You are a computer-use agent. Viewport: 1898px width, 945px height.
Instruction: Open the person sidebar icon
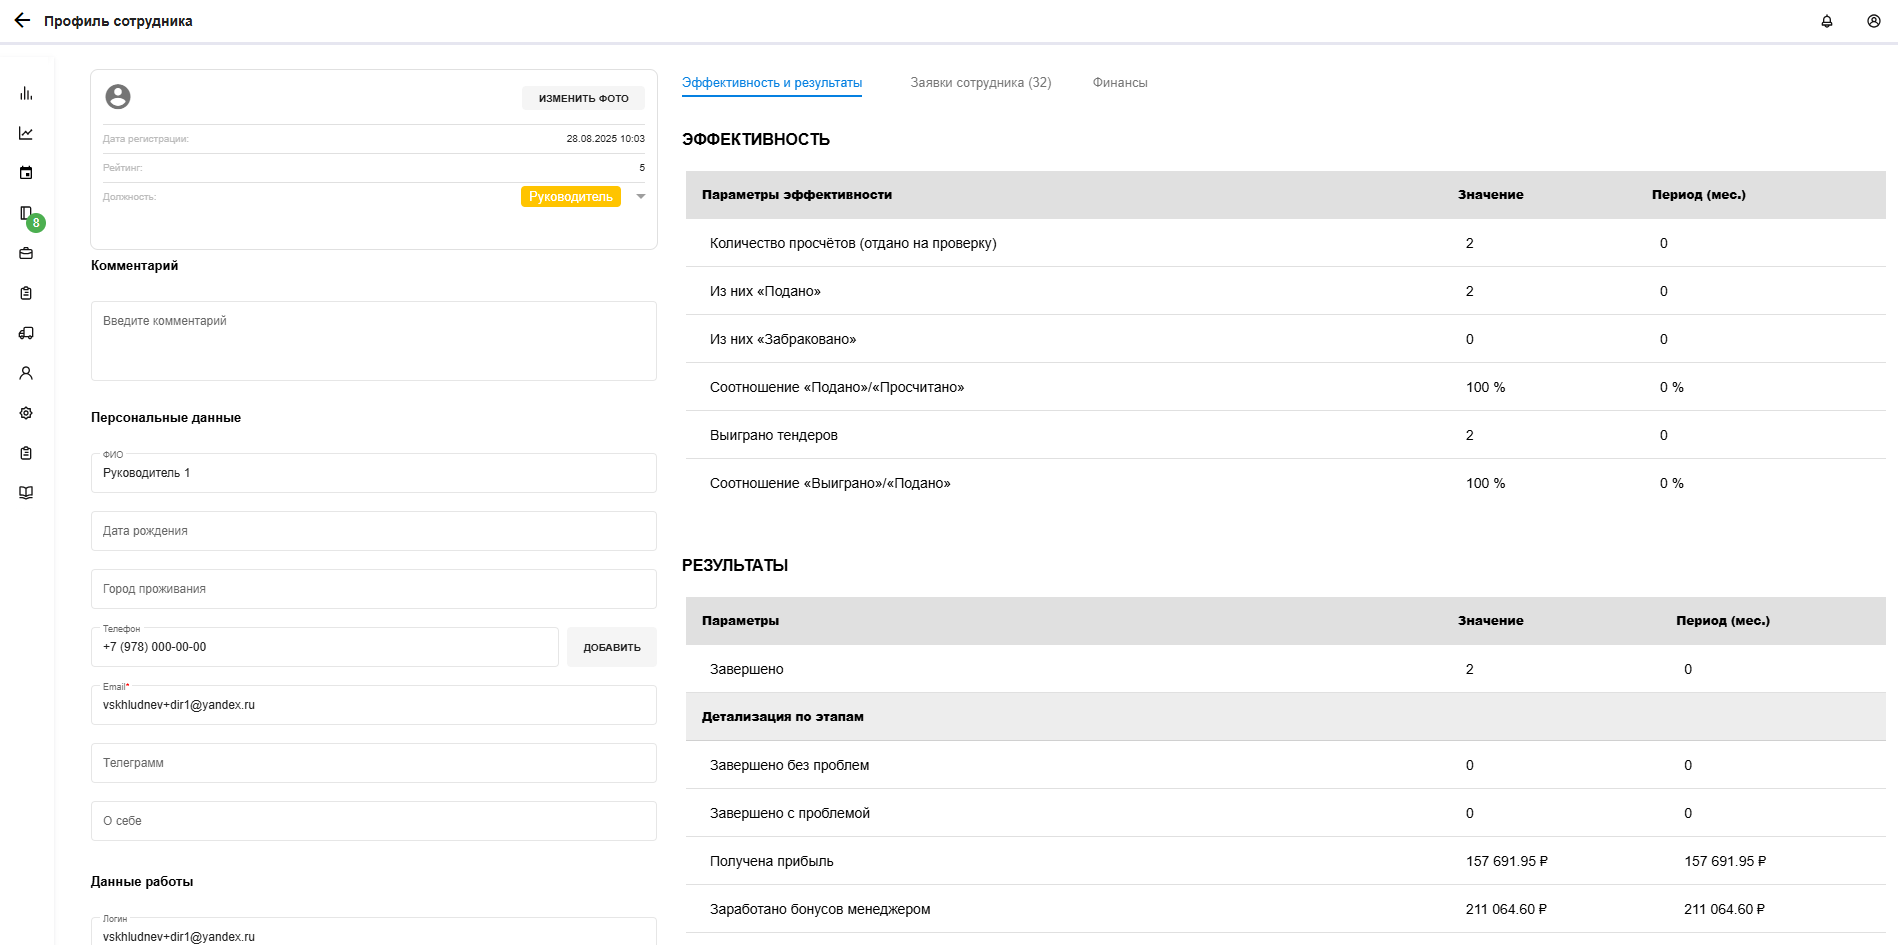[x=26, y=373]
